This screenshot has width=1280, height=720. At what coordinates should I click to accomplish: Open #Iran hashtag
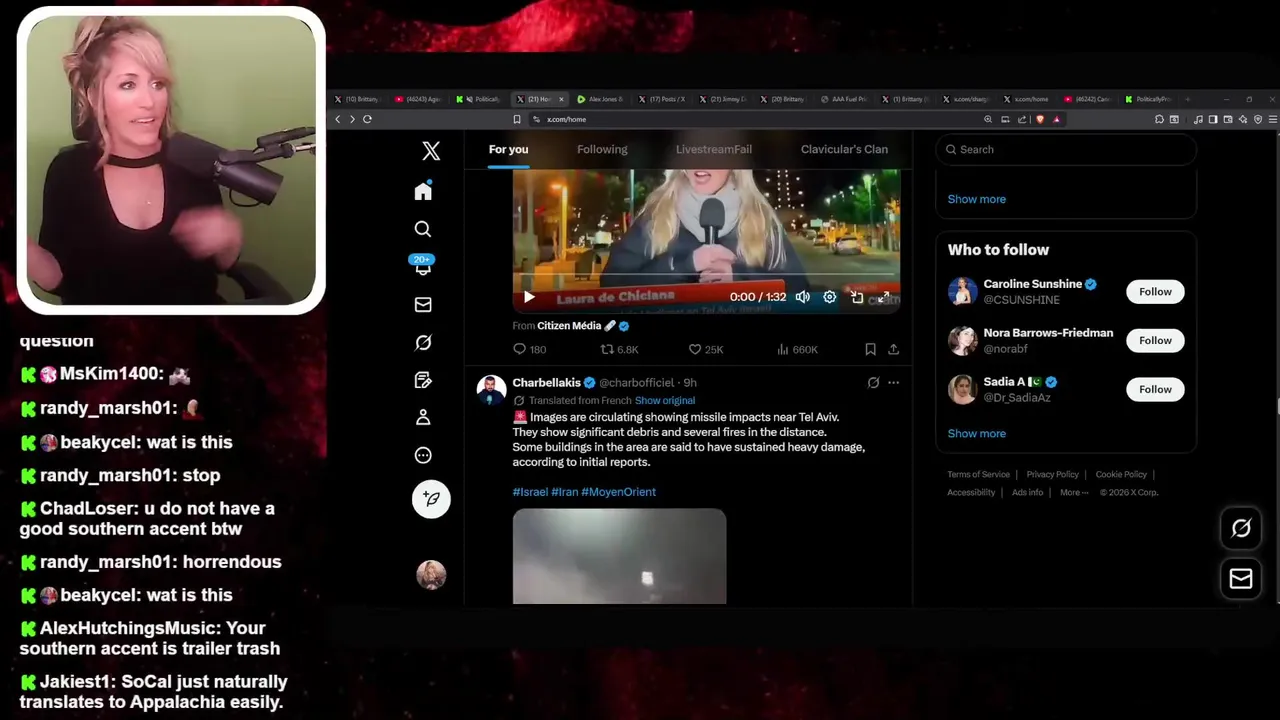564,492
